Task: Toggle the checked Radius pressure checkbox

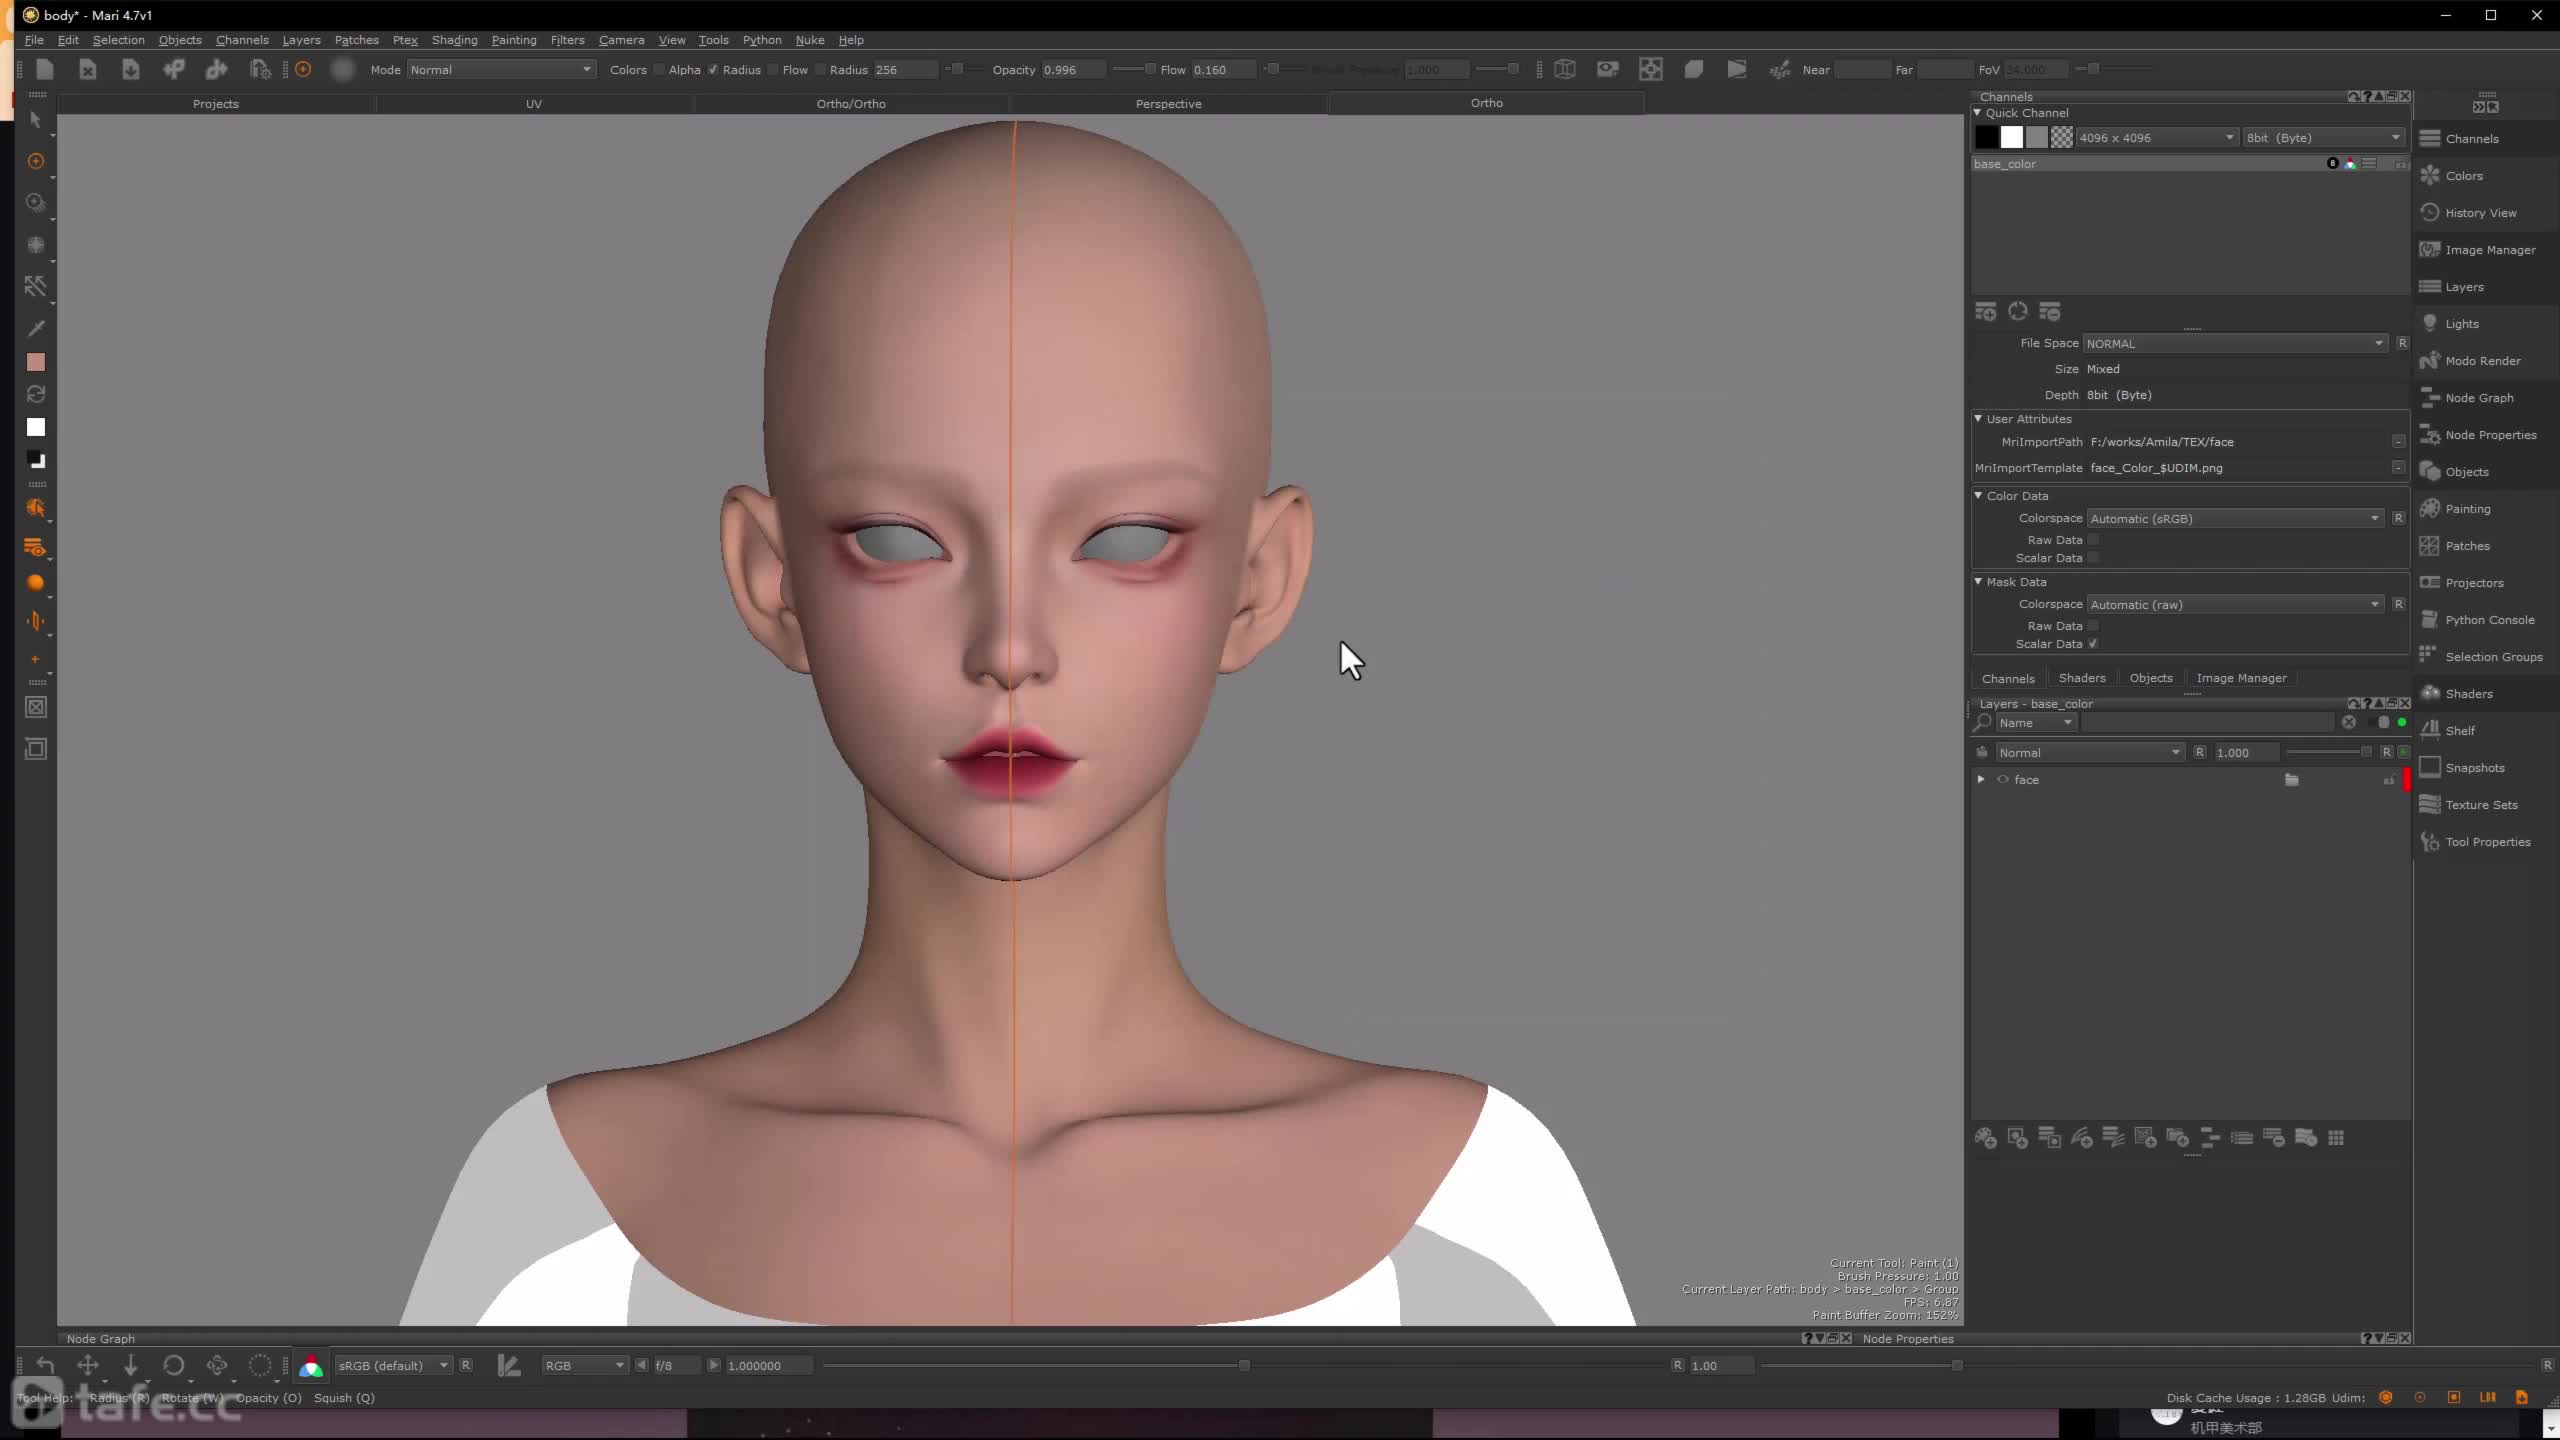Action: pos(713,70)
